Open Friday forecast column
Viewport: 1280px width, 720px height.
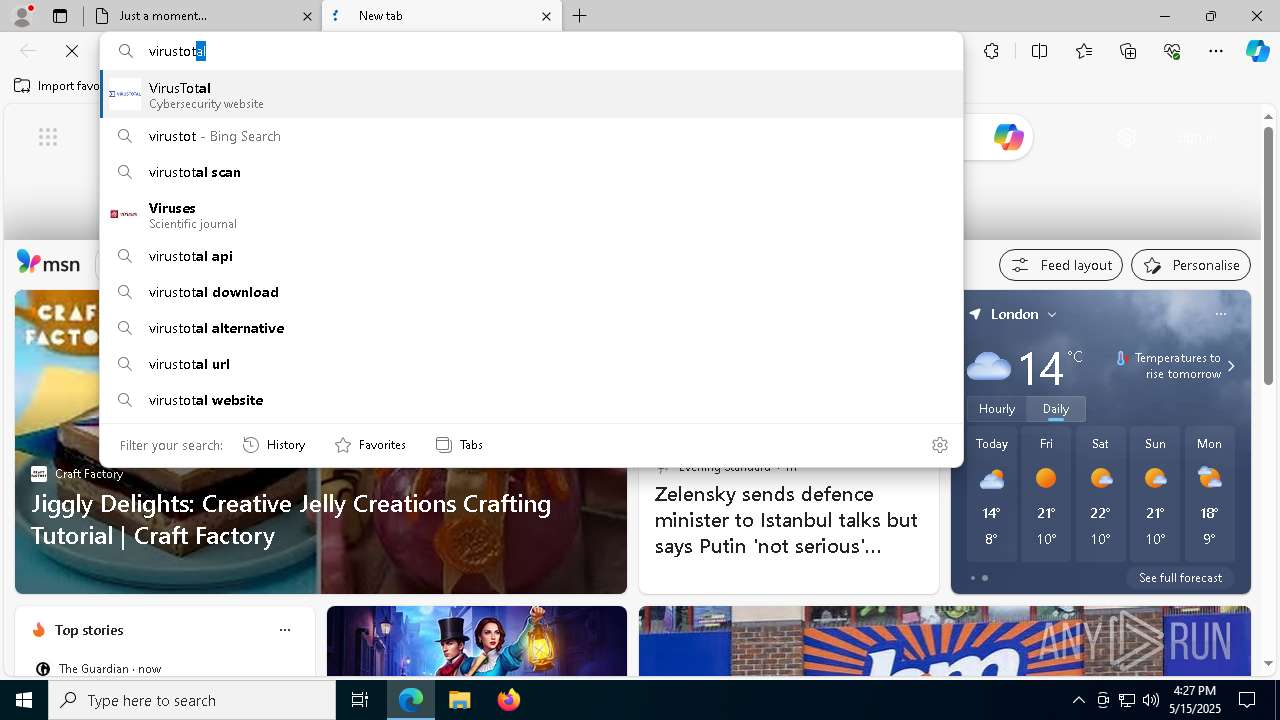point(1046,496)
